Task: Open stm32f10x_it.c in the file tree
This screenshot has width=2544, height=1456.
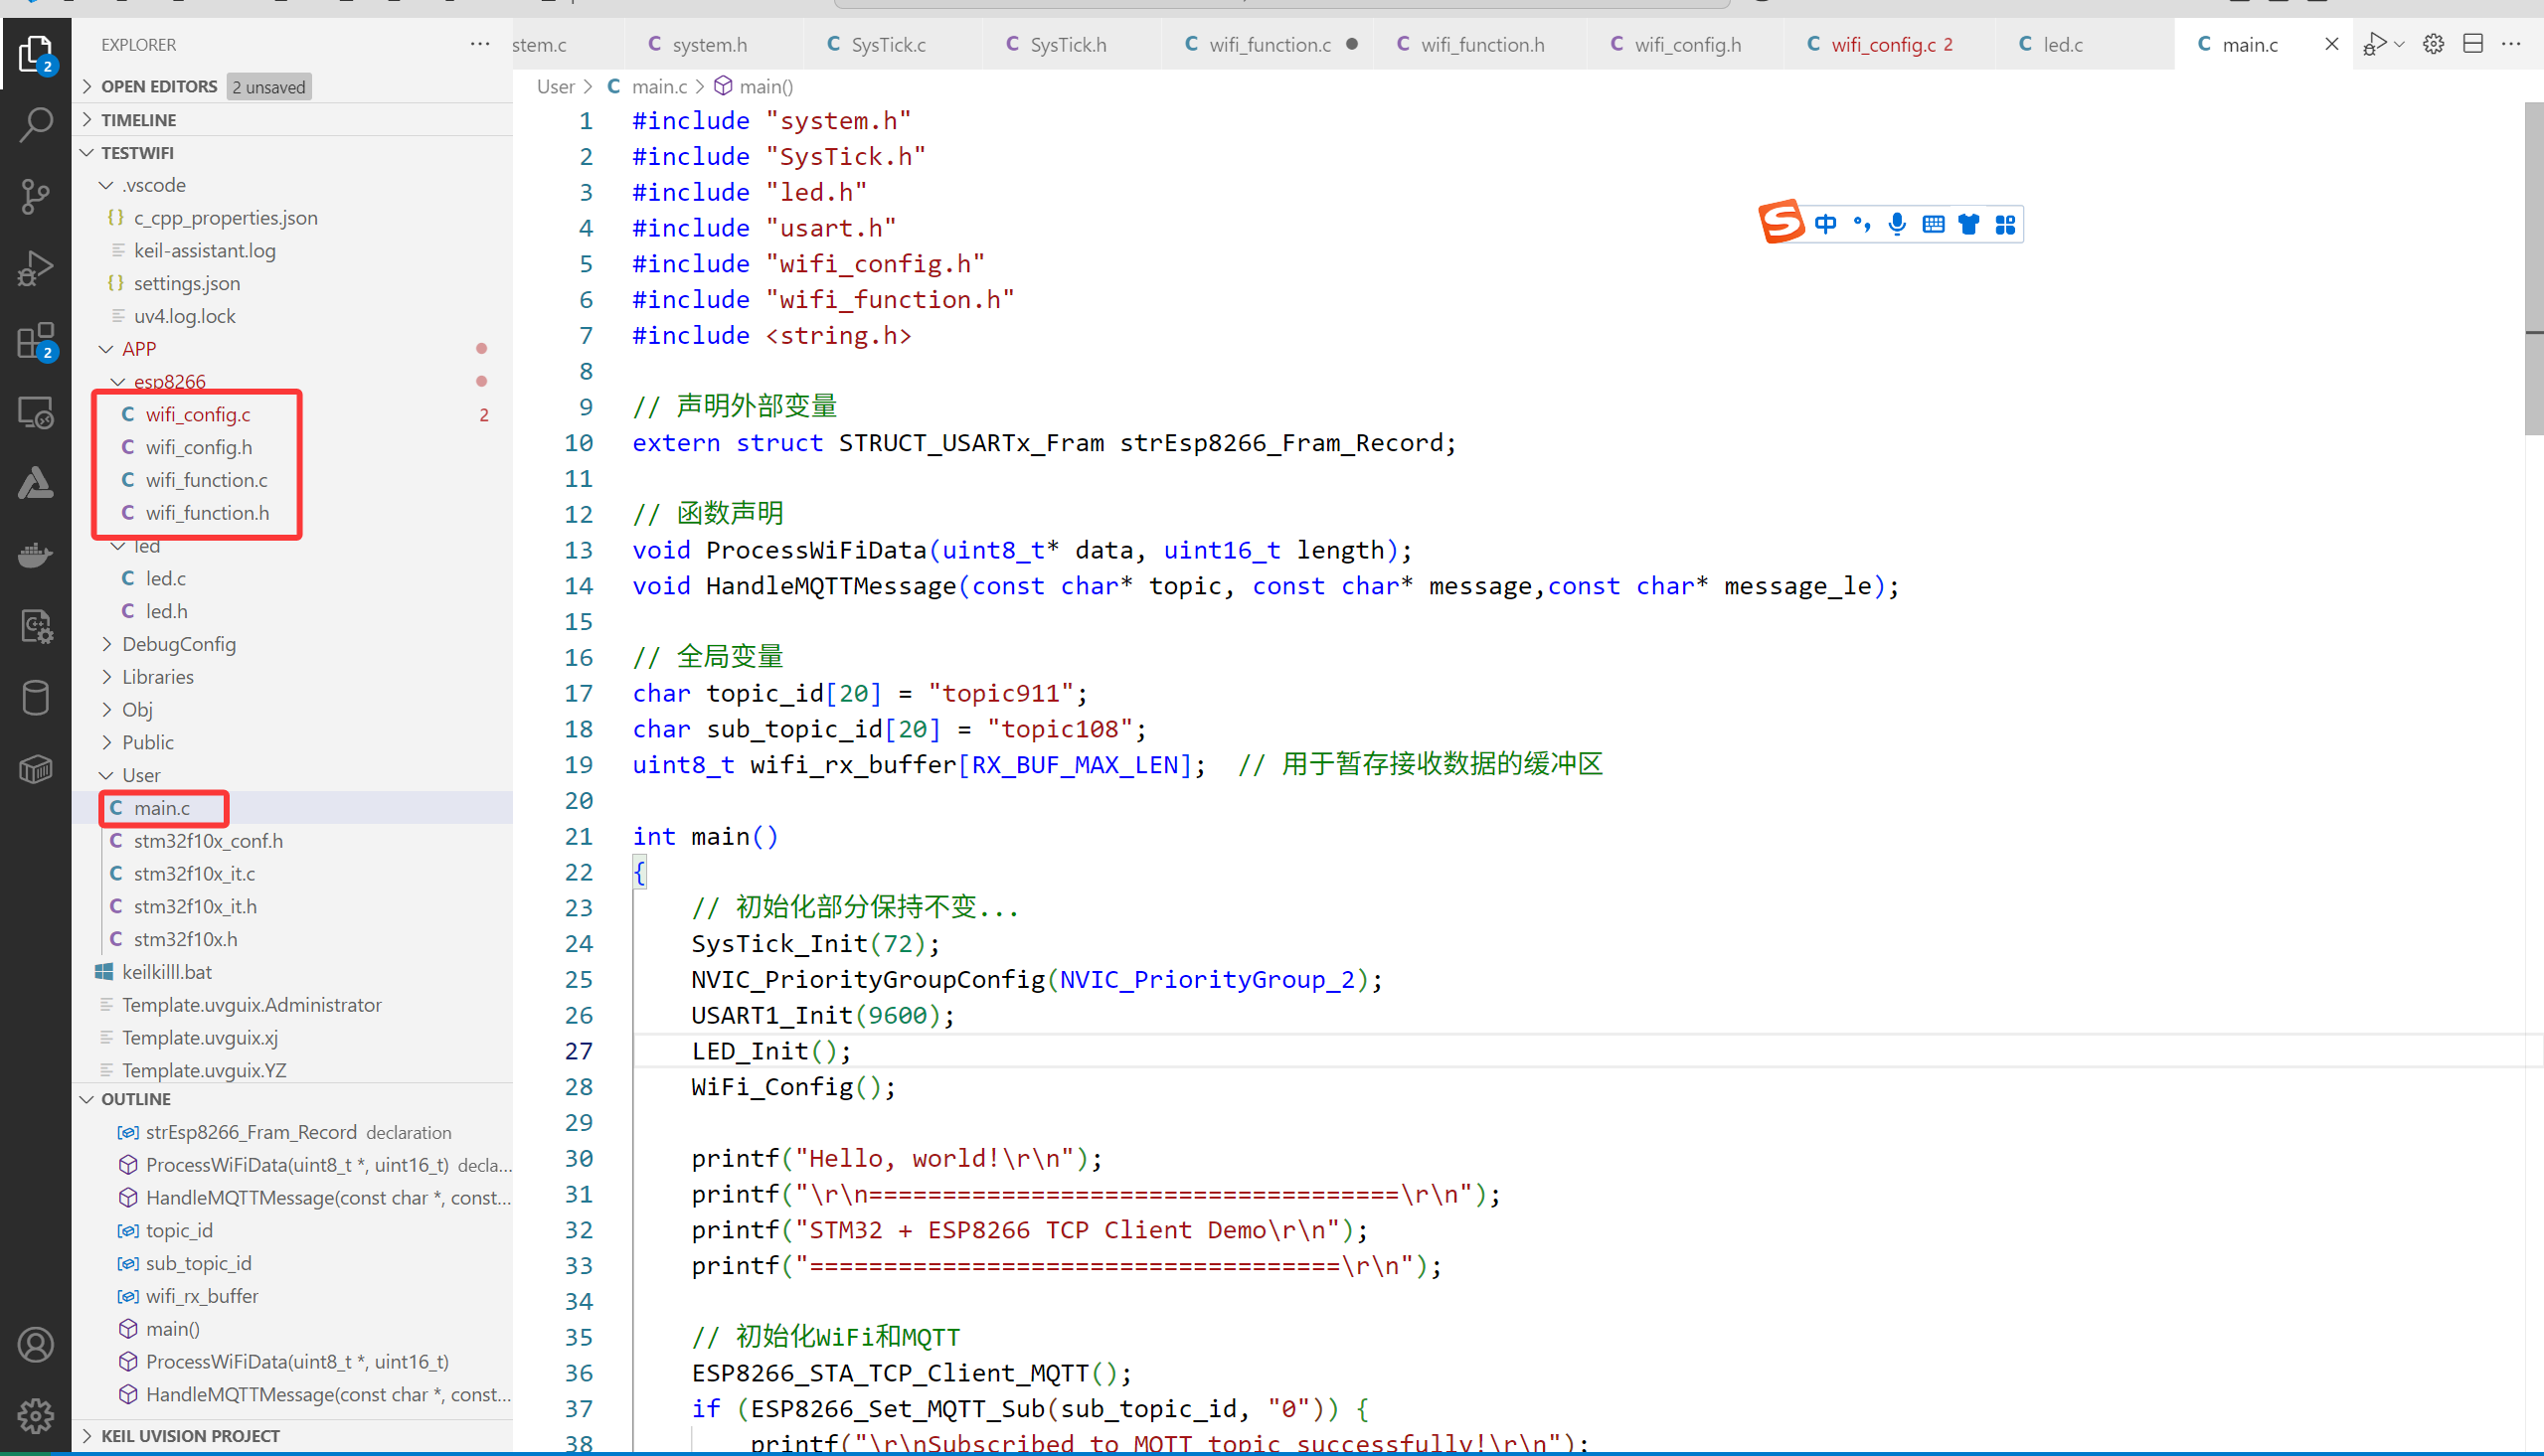Action: (194, 873)
